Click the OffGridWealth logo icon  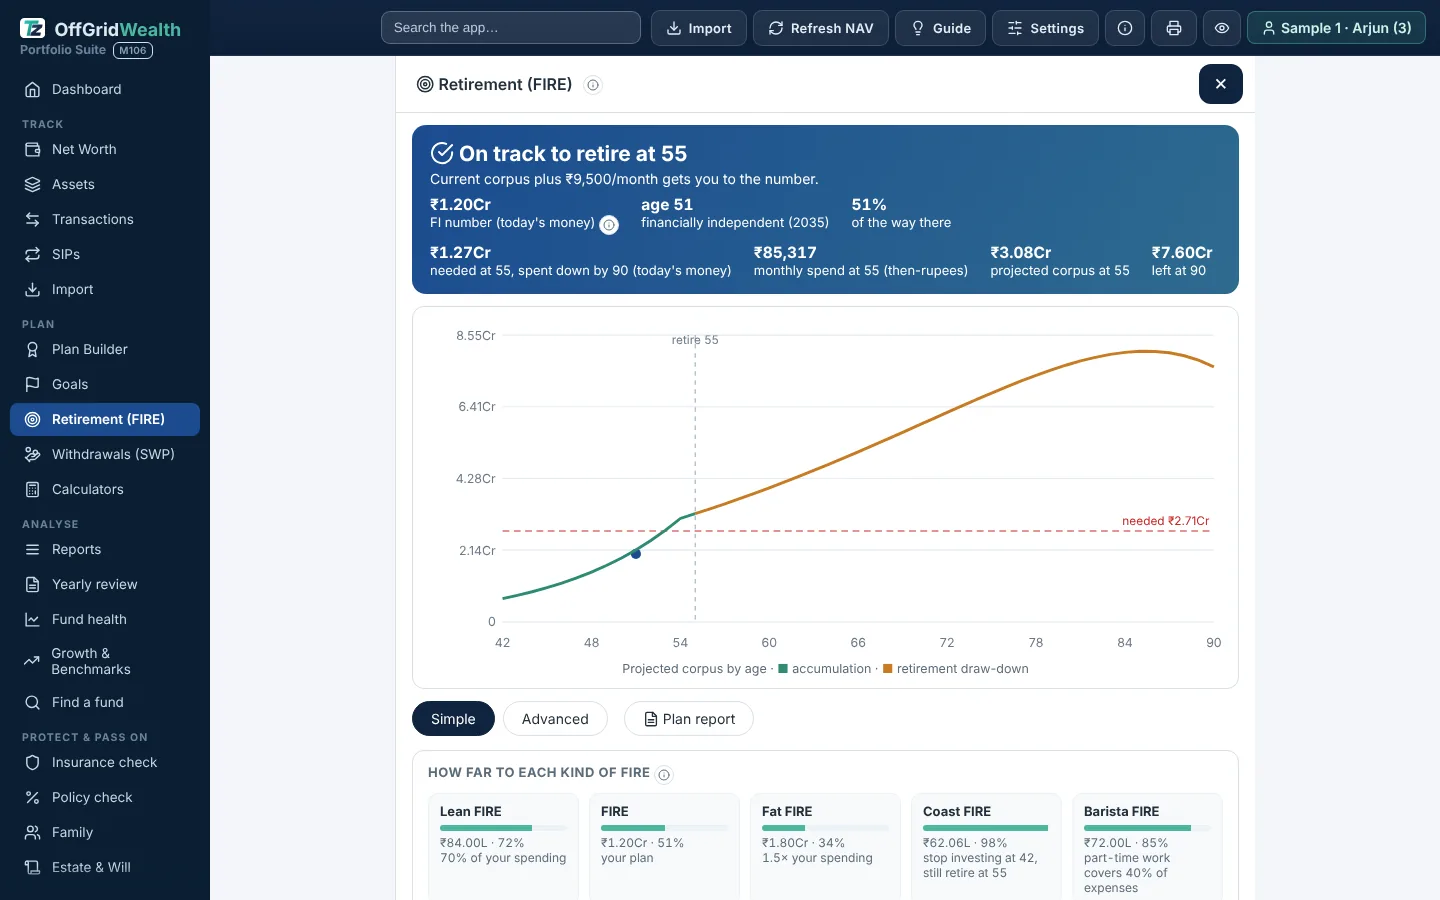pos(33,29)
